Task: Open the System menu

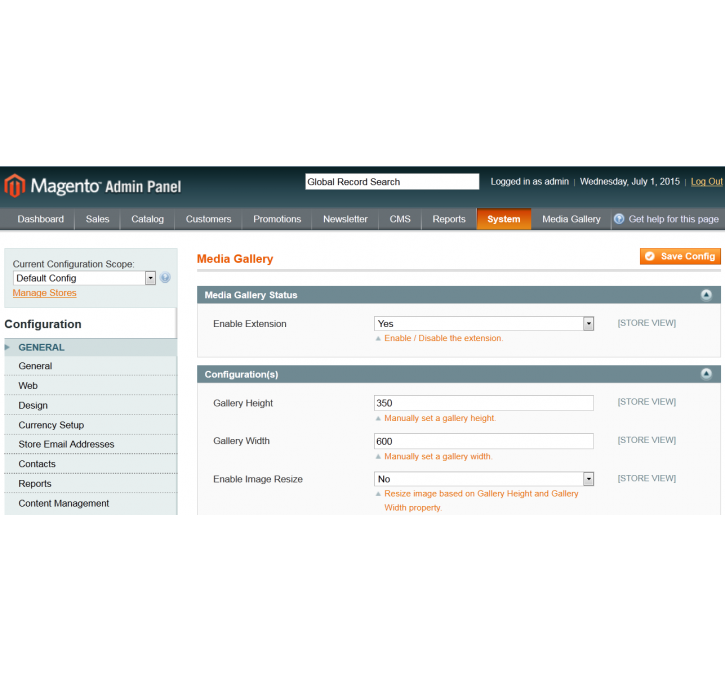Action: [504, 219]
